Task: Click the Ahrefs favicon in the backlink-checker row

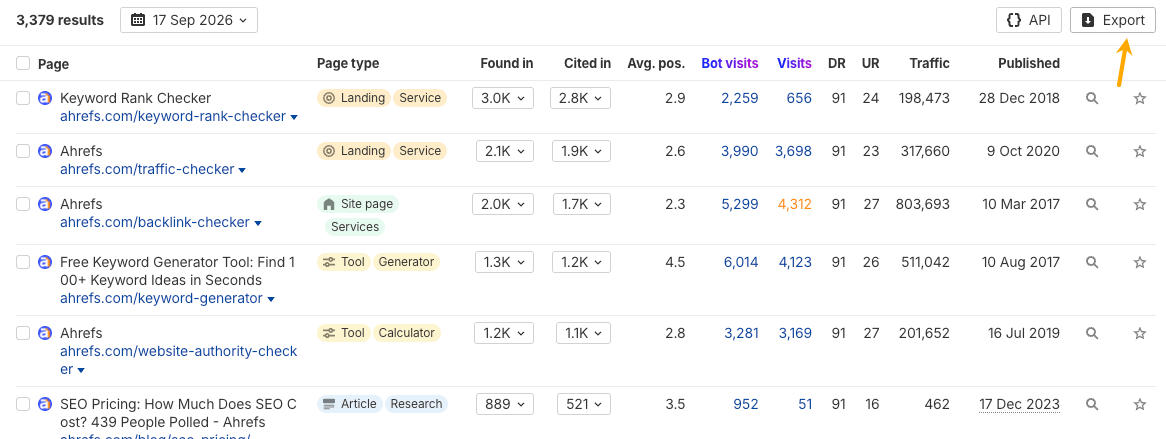Action: click(x=45, y=204)
